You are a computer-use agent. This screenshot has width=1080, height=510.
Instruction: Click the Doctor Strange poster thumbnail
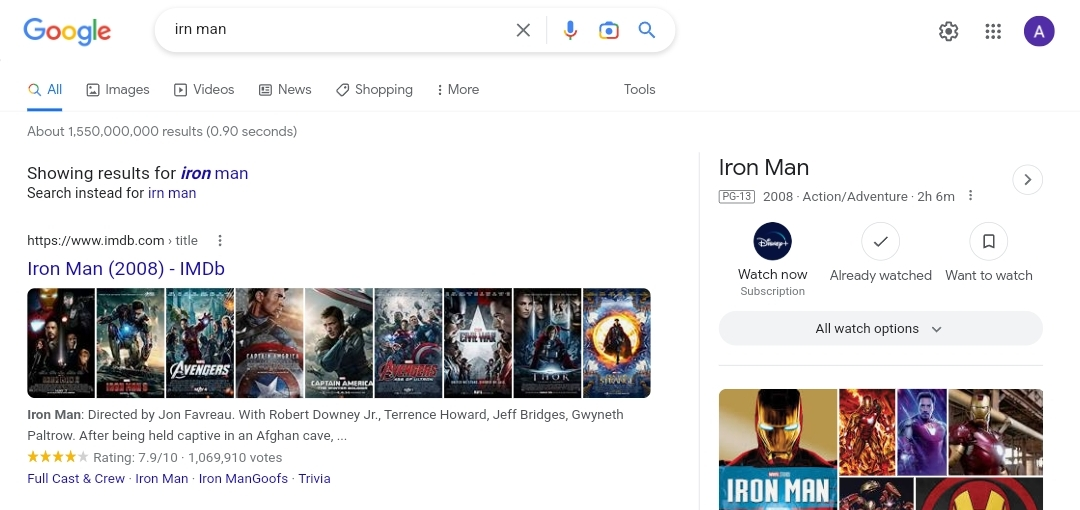point(616,343)
